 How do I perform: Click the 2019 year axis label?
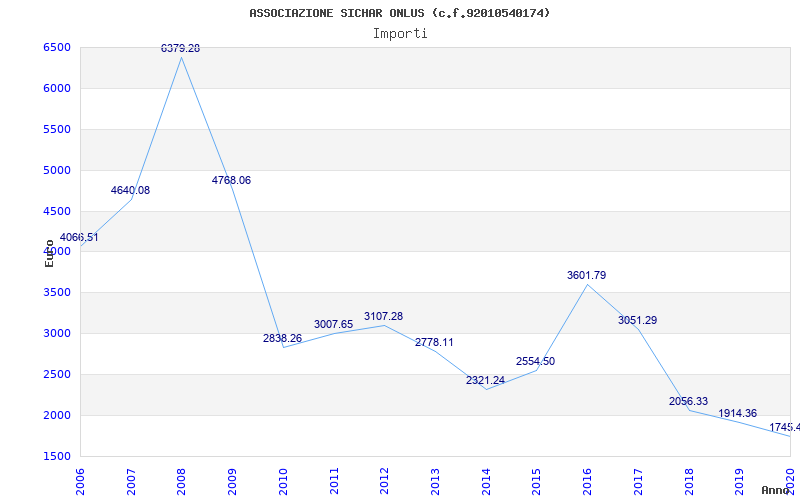739,482
